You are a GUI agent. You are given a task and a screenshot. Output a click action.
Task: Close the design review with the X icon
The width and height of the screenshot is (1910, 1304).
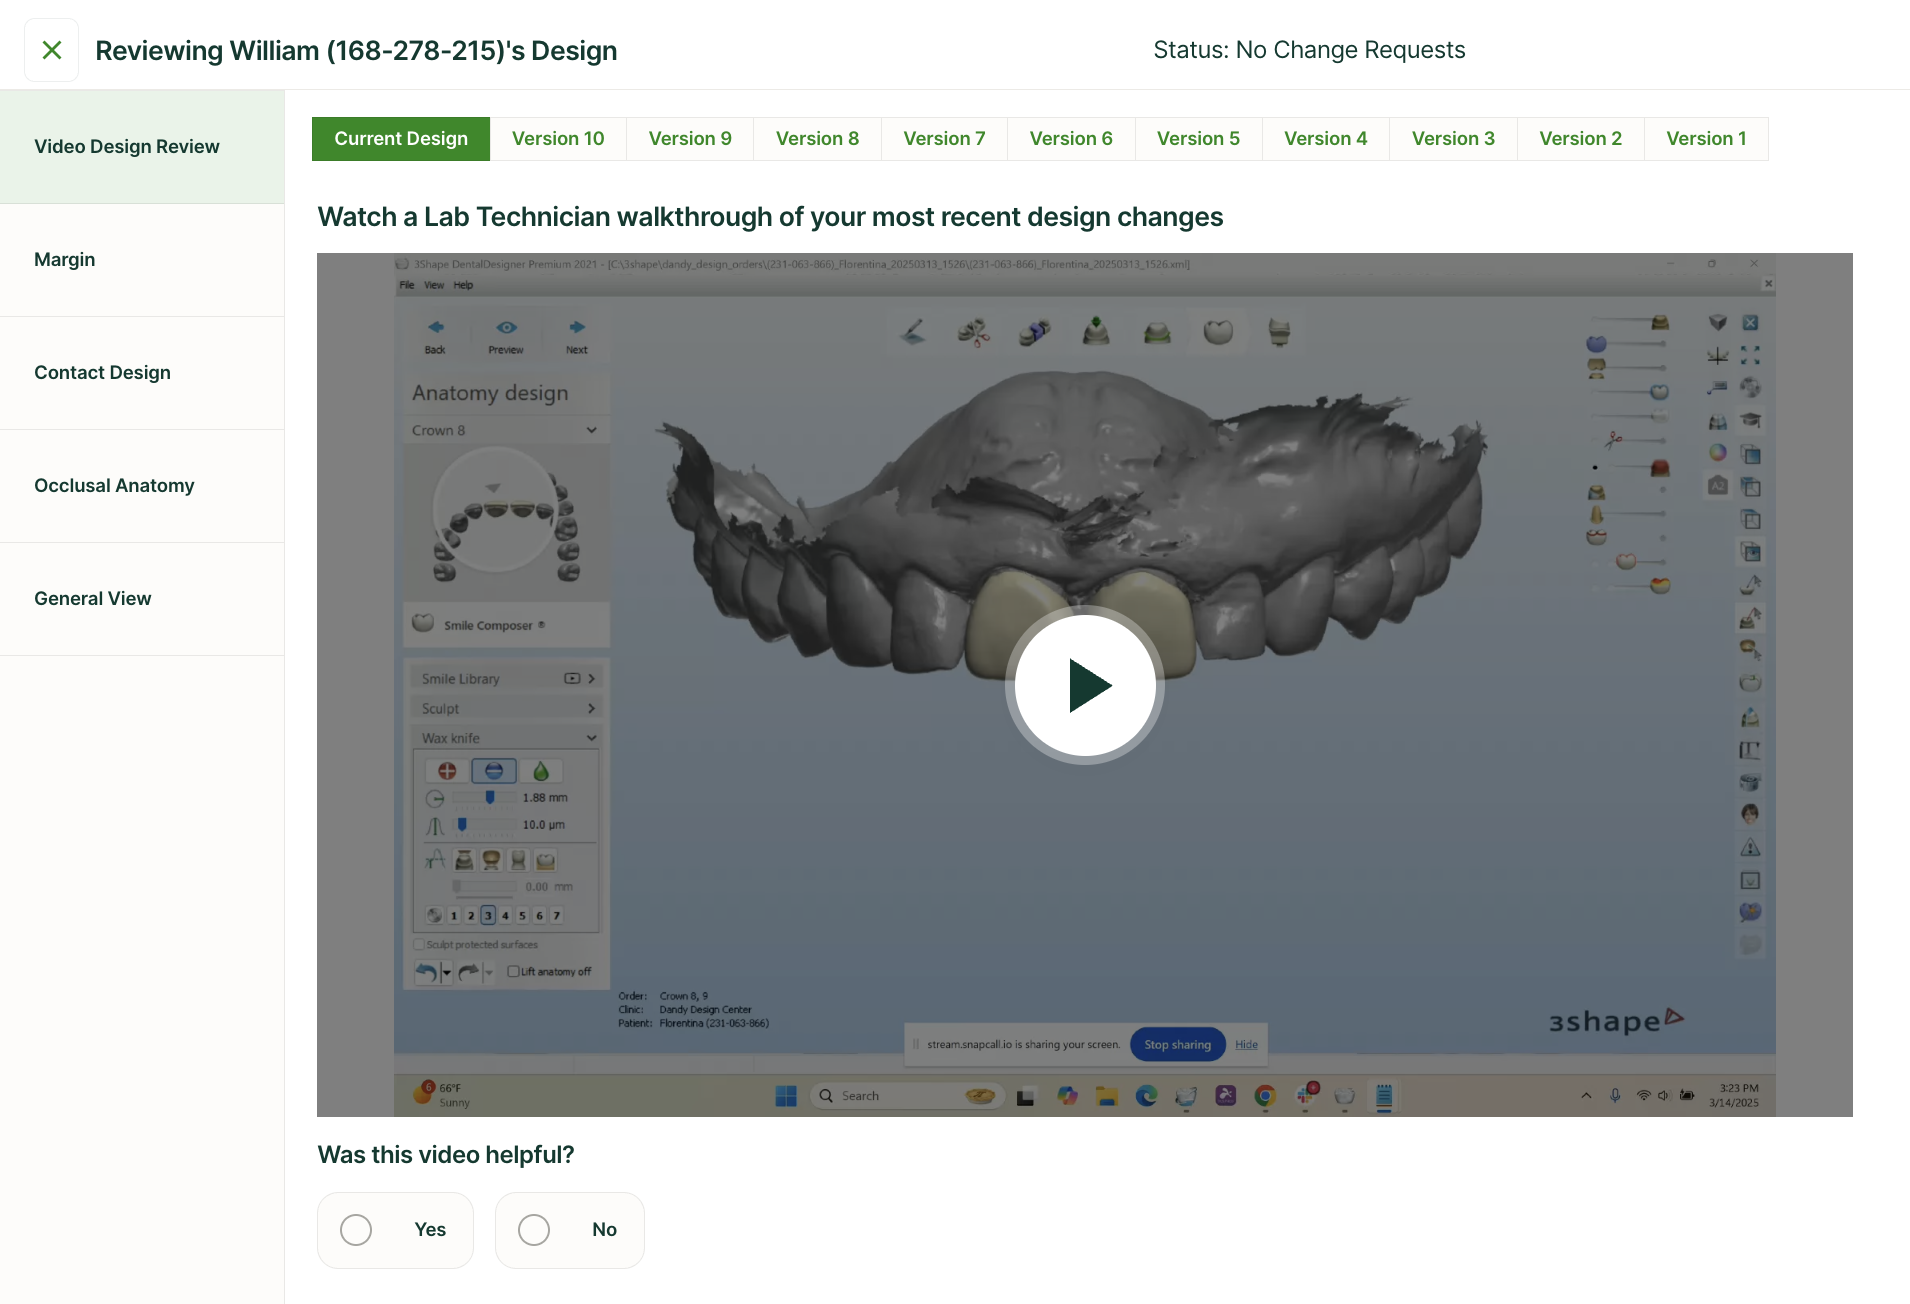click(52, 50)
